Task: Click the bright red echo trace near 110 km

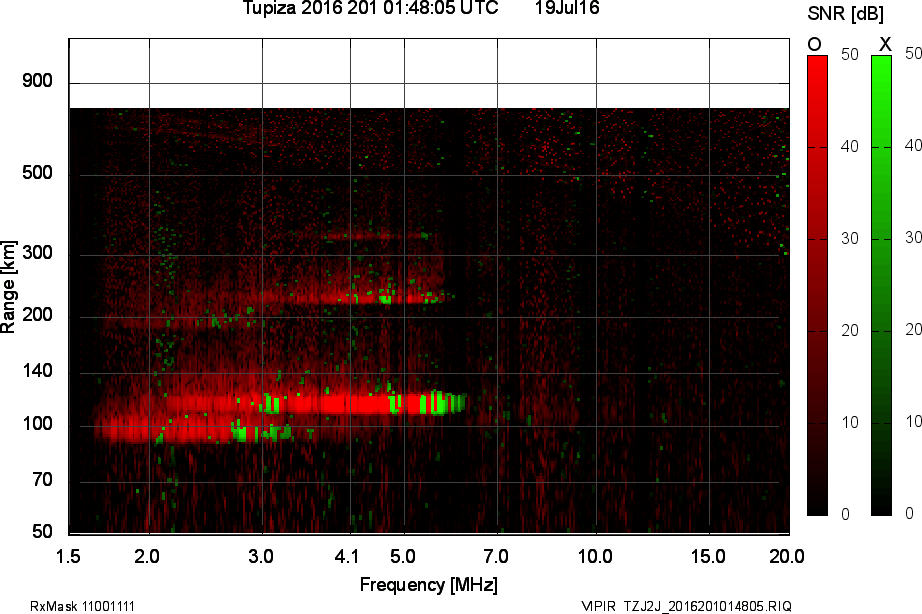Action: point(330,404)
